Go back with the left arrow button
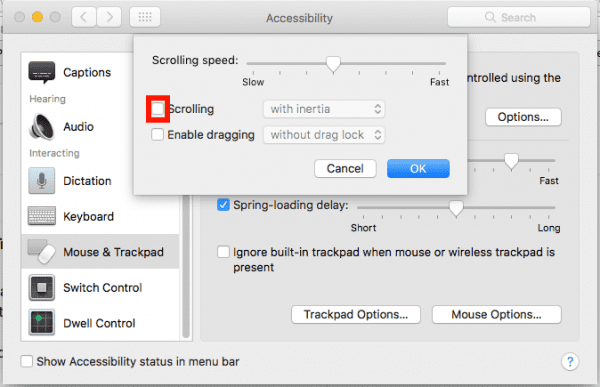600x387 pixels. tap(84, 17)
